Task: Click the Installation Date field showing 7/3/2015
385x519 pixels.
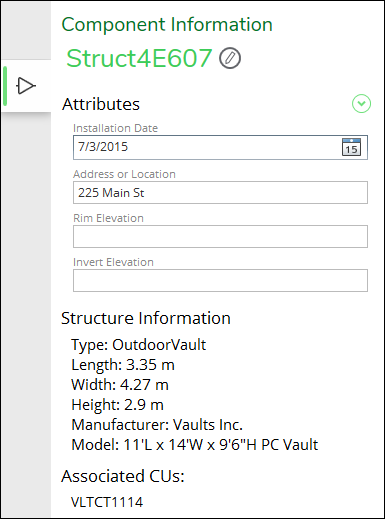Action: pos(220,147)
